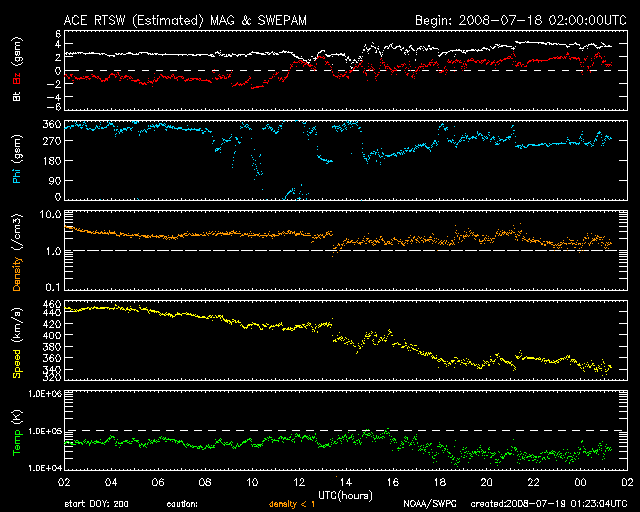Click the 04 hour tick label
The width and height of the screenshot is (640, 512).
click(x=111, y=483)
